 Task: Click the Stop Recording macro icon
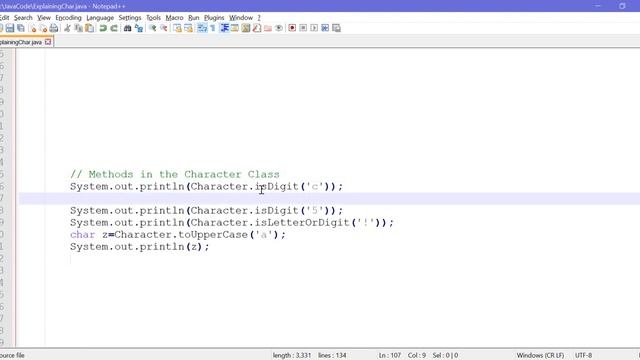click(x=303, y=28)
